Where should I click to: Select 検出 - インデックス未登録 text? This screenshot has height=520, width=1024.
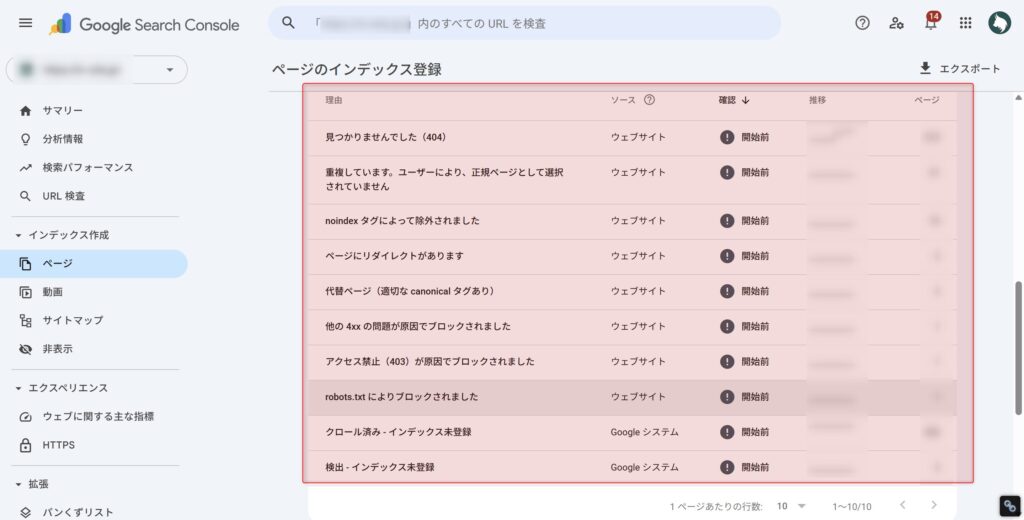click(x=379, y=467)
